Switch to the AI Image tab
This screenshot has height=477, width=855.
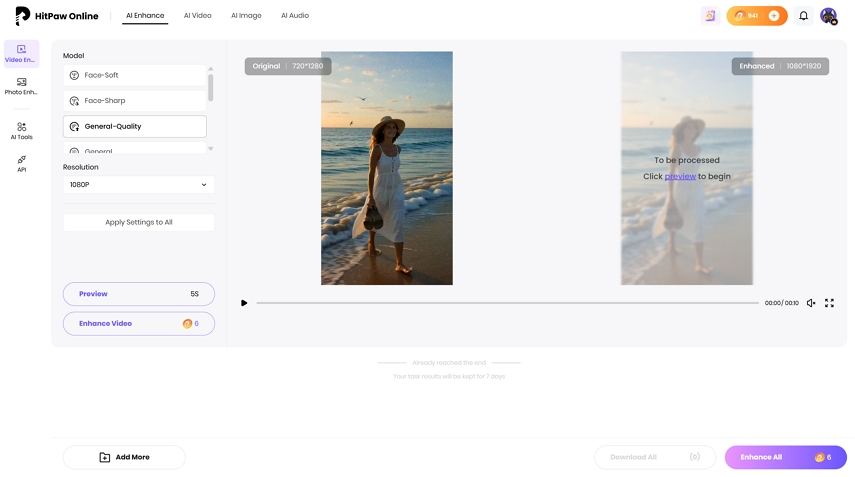[x=246, y=16]
